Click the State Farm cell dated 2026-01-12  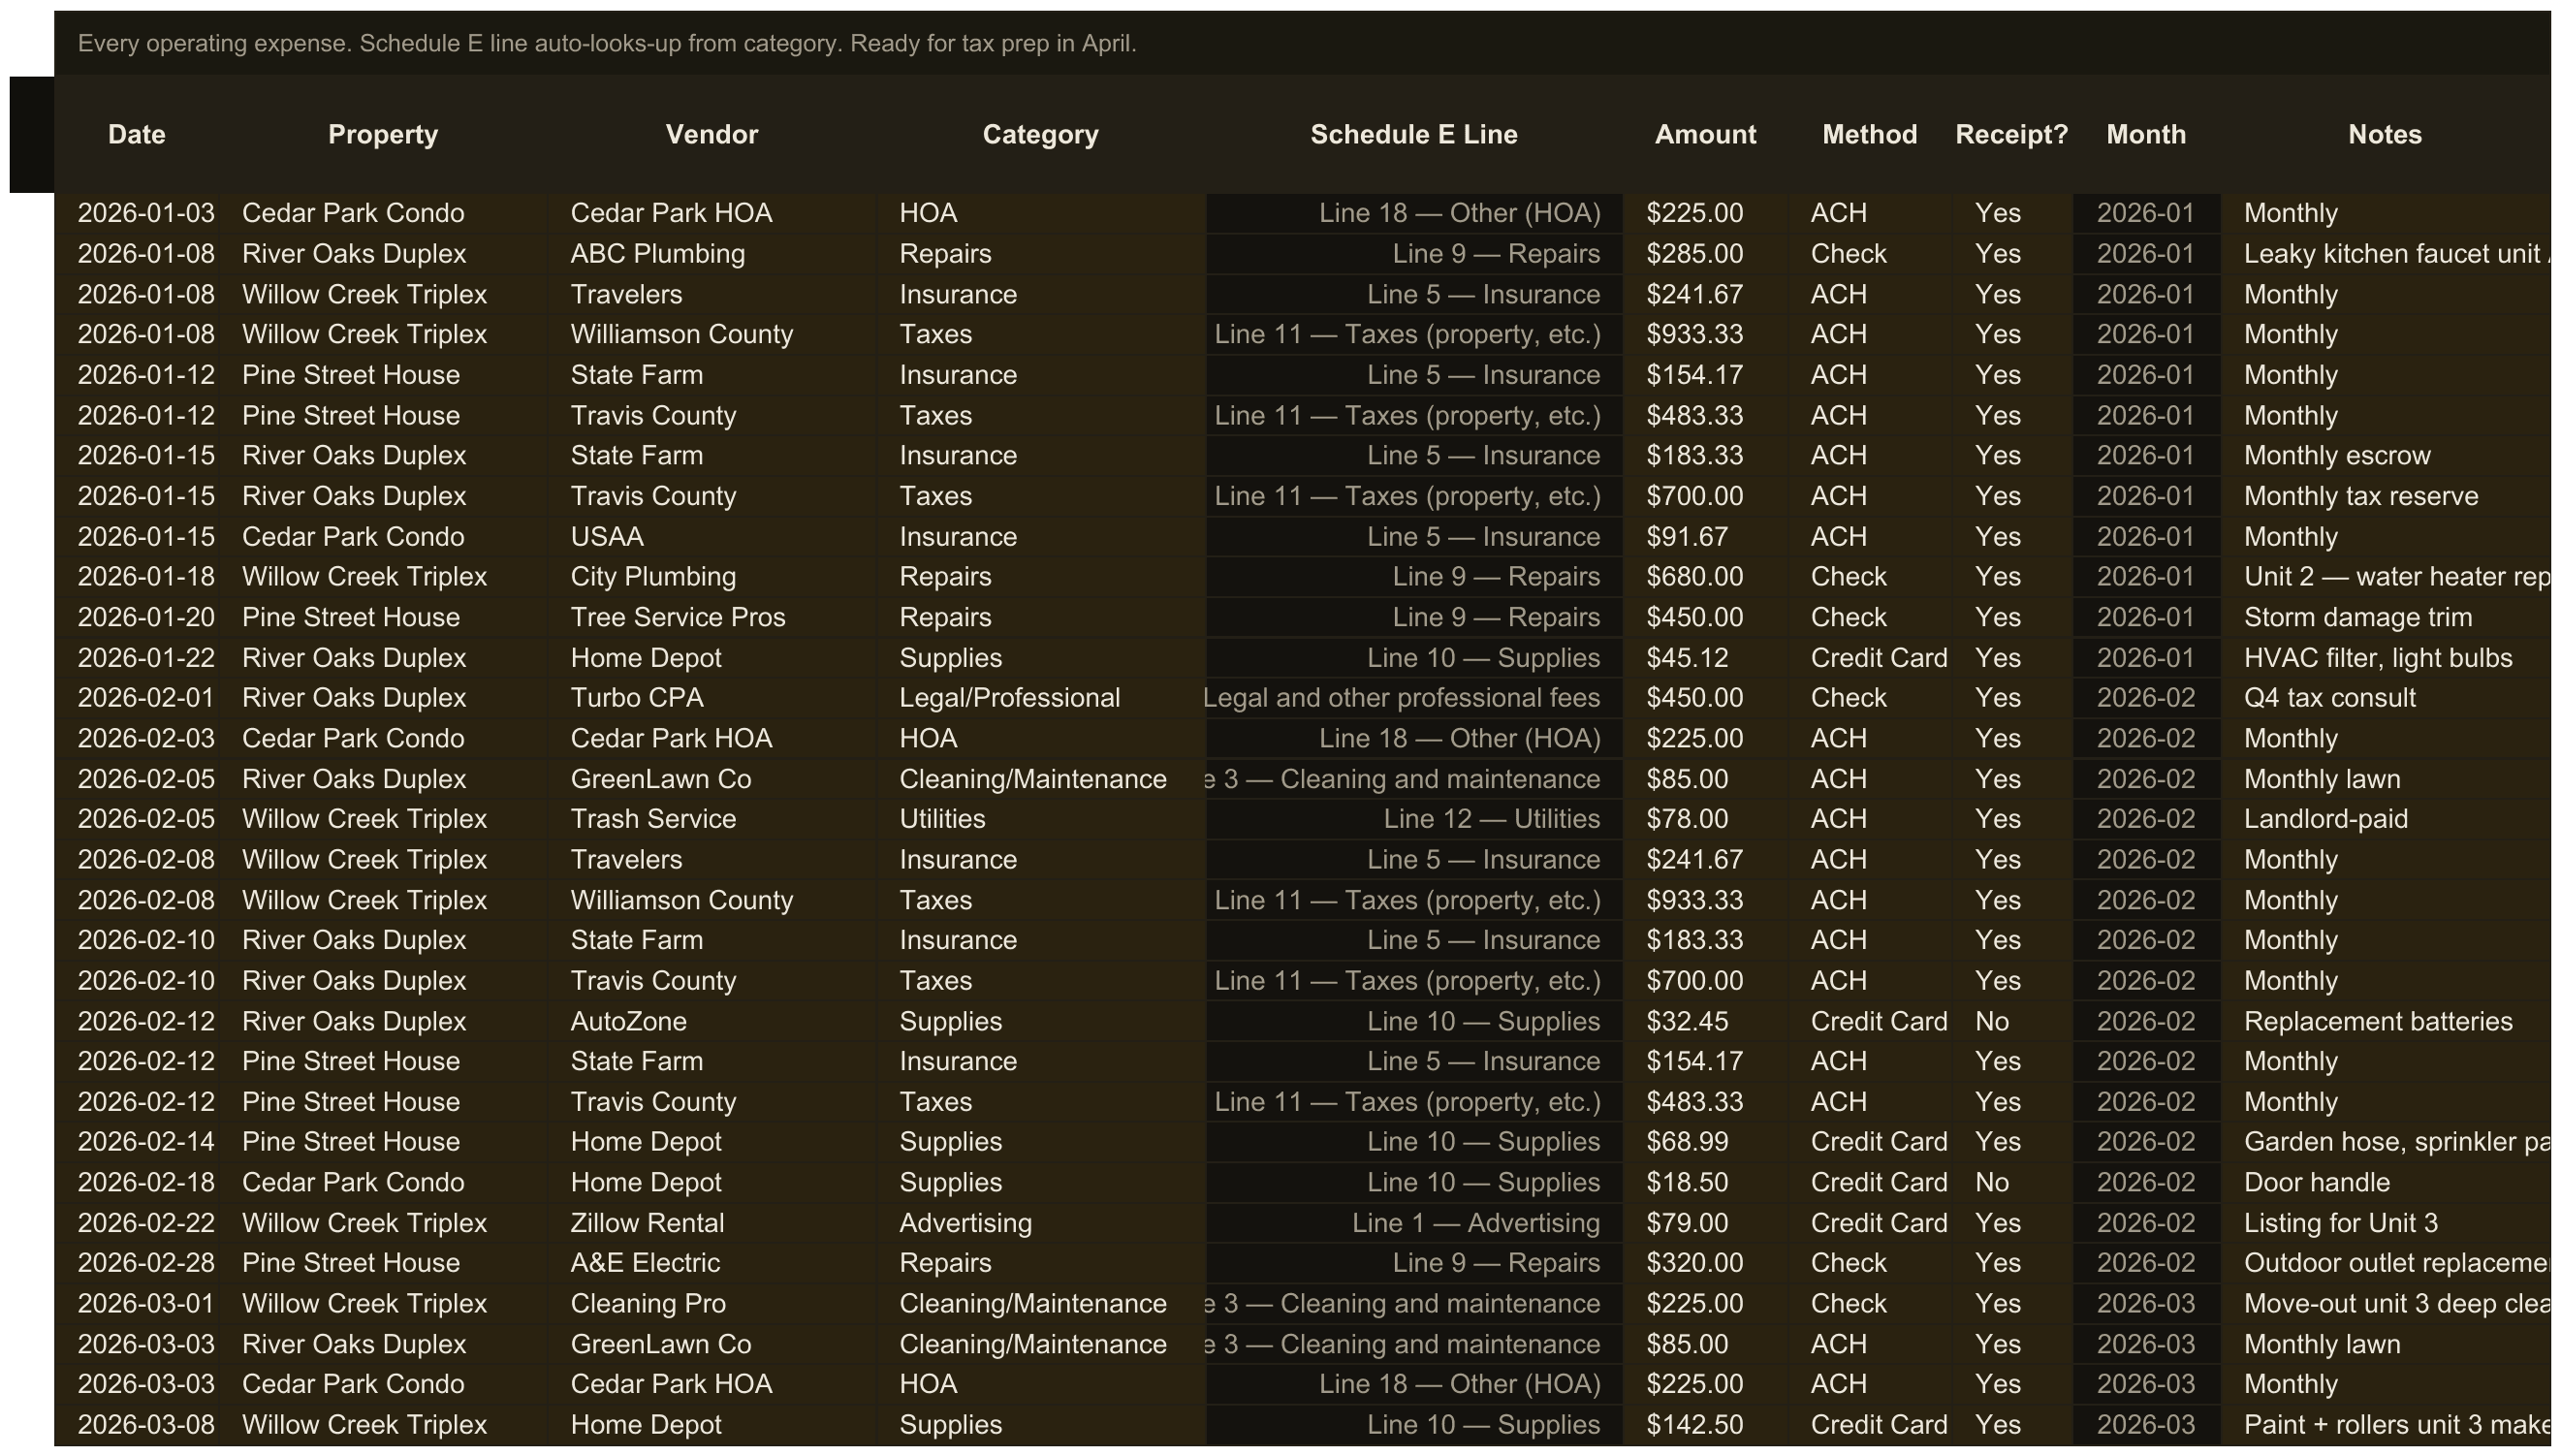pyautogui.click(x=712, y=375)
